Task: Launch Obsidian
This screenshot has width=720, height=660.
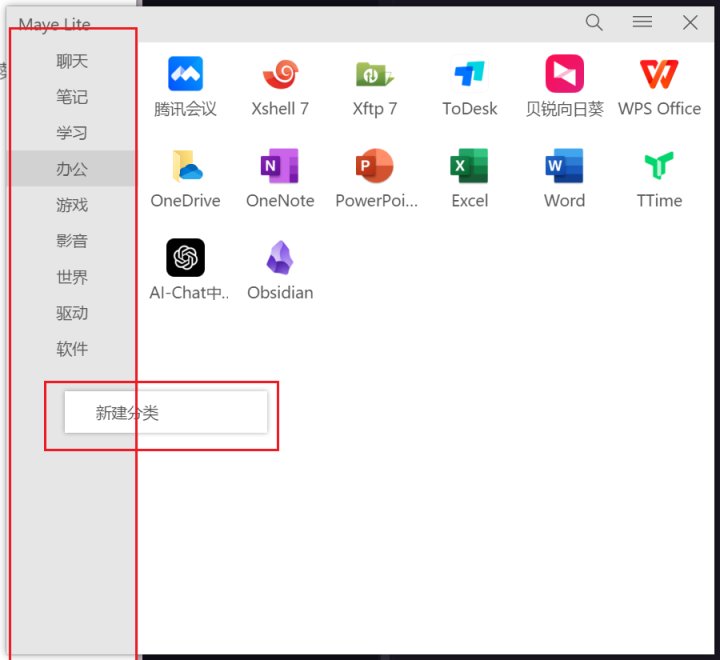Action: [280, 258]
